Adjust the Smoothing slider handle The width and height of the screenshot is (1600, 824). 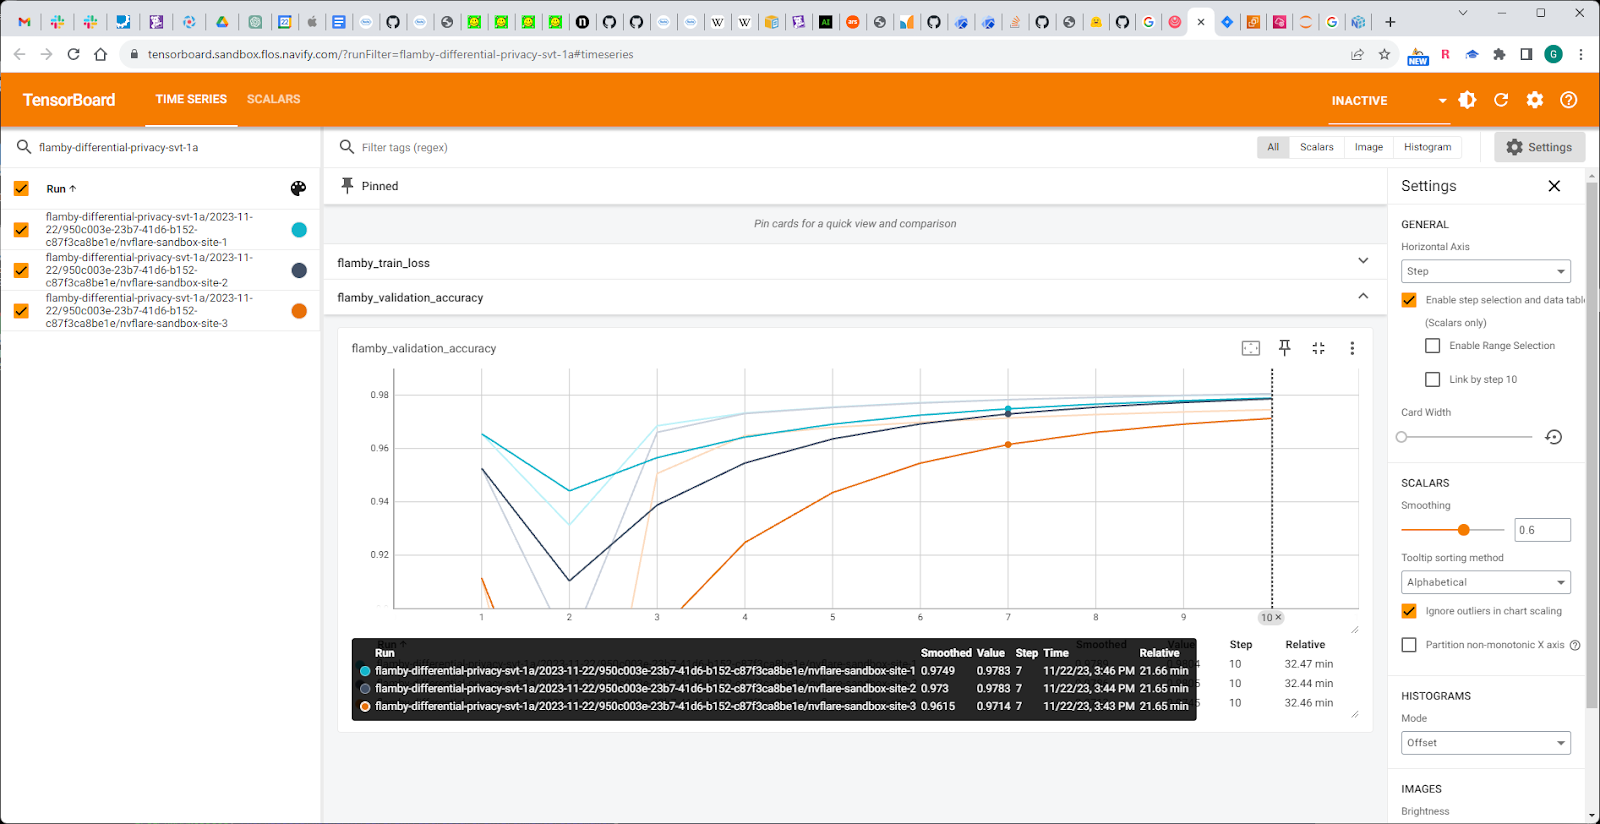click(1463, 530)
